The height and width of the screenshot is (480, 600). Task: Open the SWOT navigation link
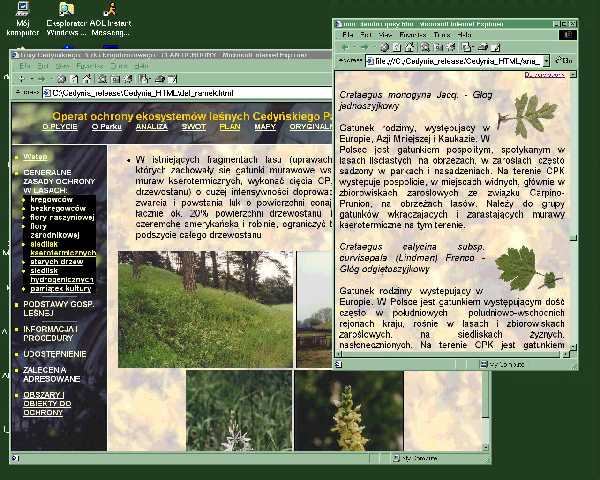click(194, 127)
